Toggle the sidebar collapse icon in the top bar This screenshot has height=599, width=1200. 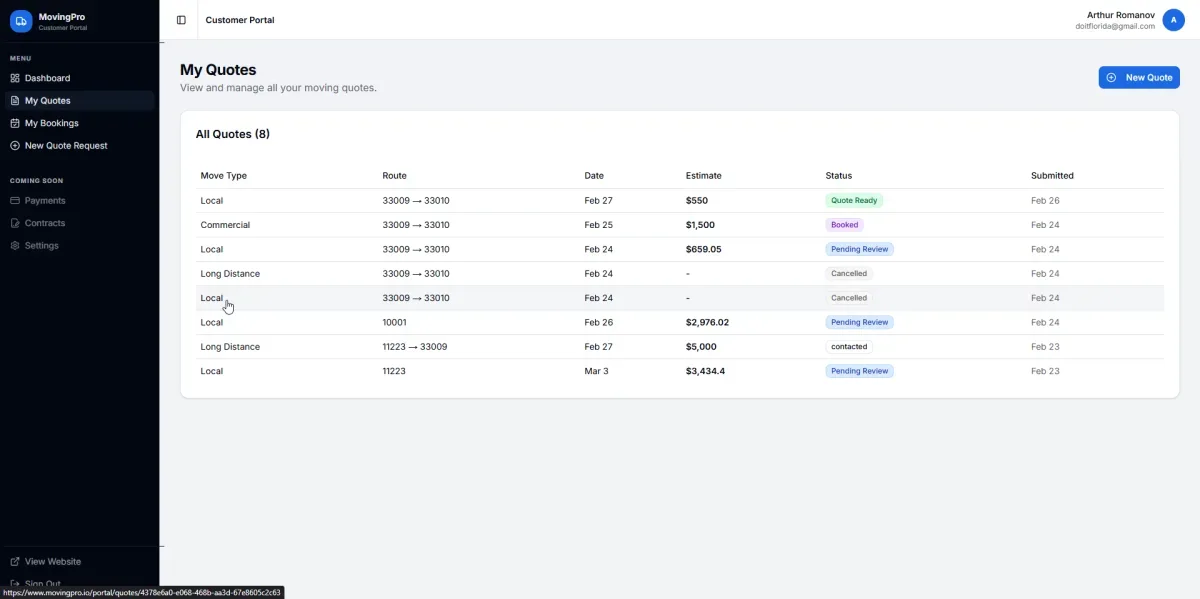[x=180, y=19]
